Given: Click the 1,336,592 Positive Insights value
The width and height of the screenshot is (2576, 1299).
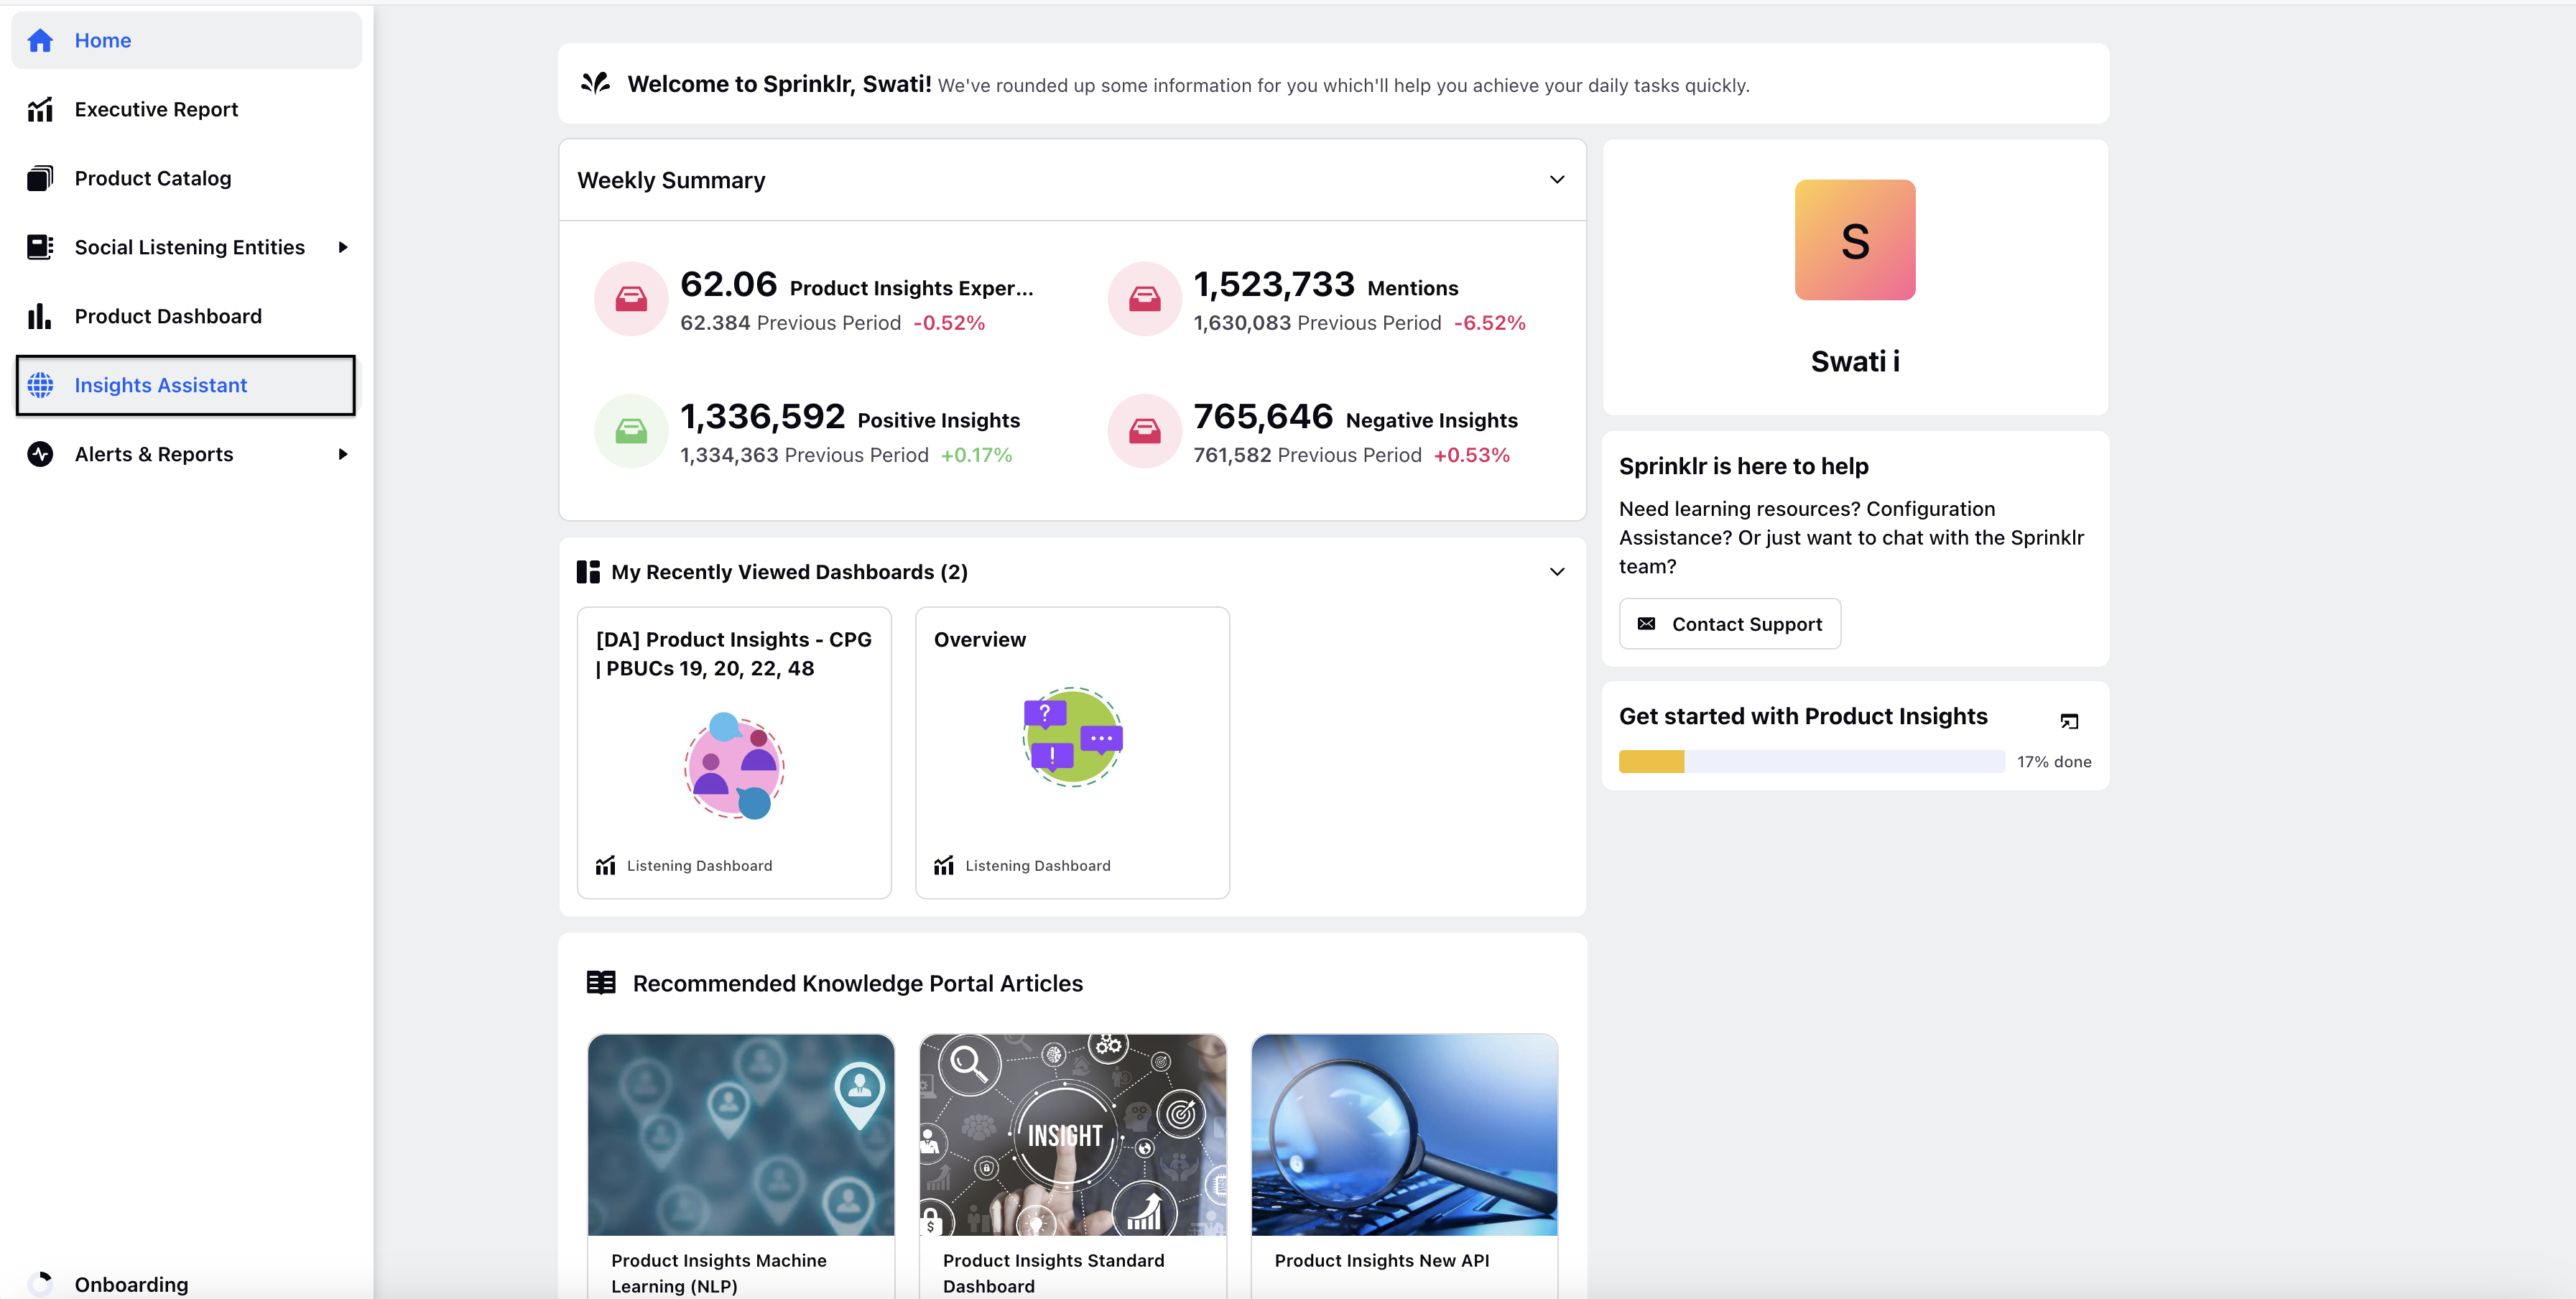Looking at the screenshot, I should click(763, 416).
